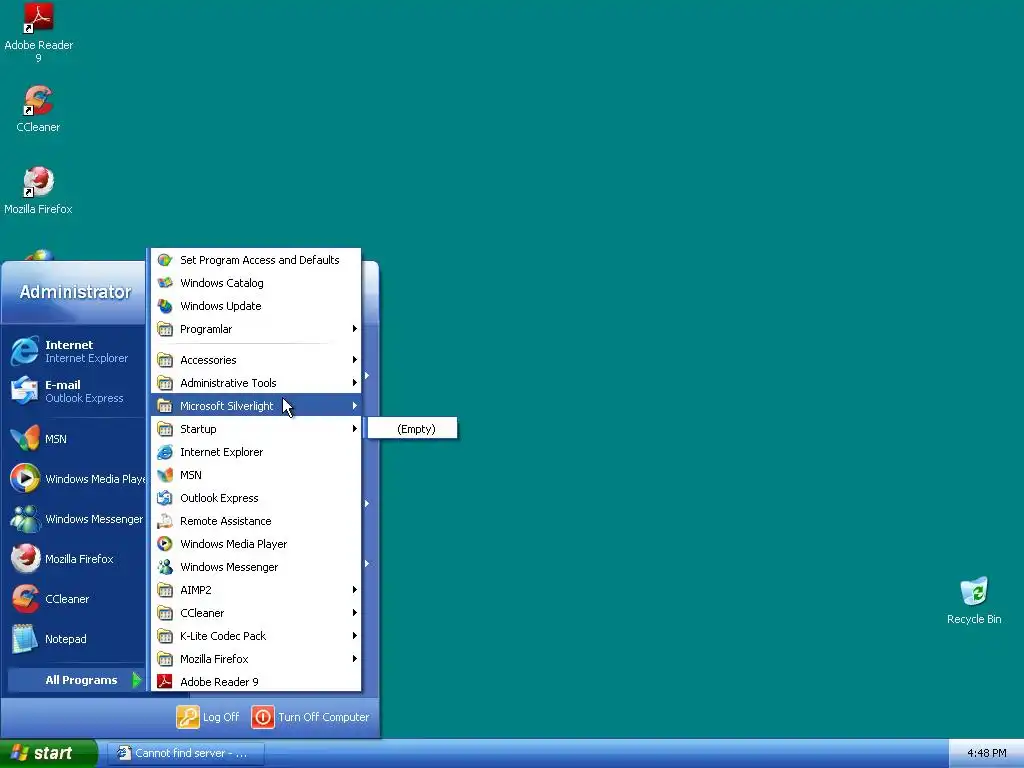Click the Mozilla Firefox icon in left pane
This screenshot has width=1024, height=768.
tap(25, 558)
